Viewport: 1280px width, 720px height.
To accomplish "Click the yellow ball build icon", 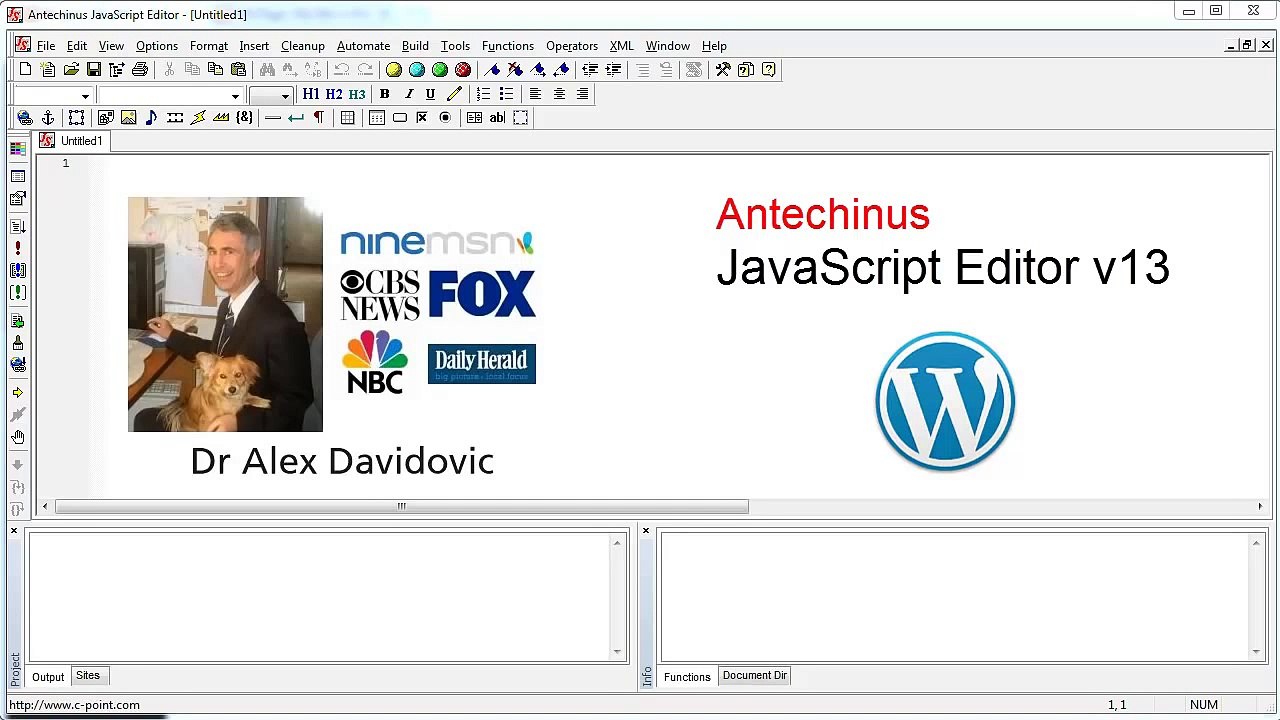I will pos(393,70).
